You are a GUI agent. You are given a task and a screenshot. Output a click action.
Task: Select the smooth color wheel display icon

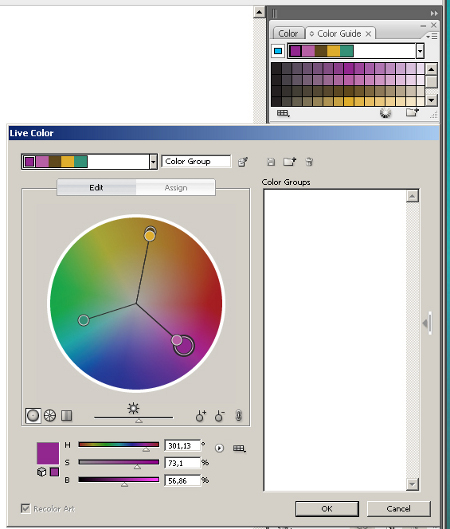pos(33,415)
